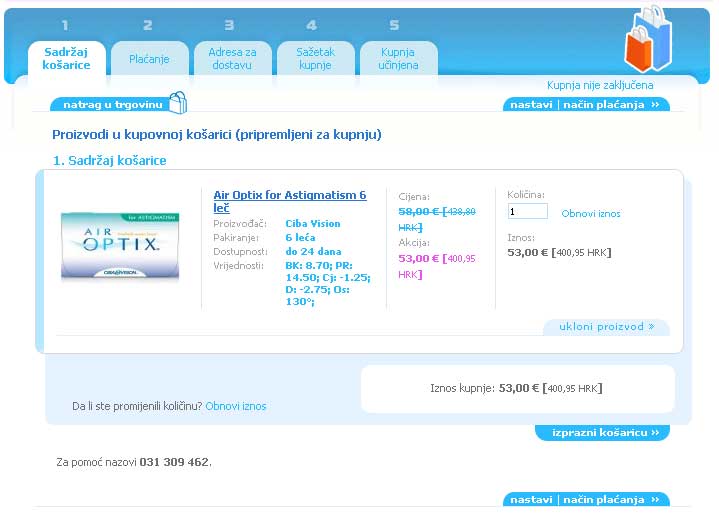
Task: Click the shopping bags icon
Action: (648, 39)
